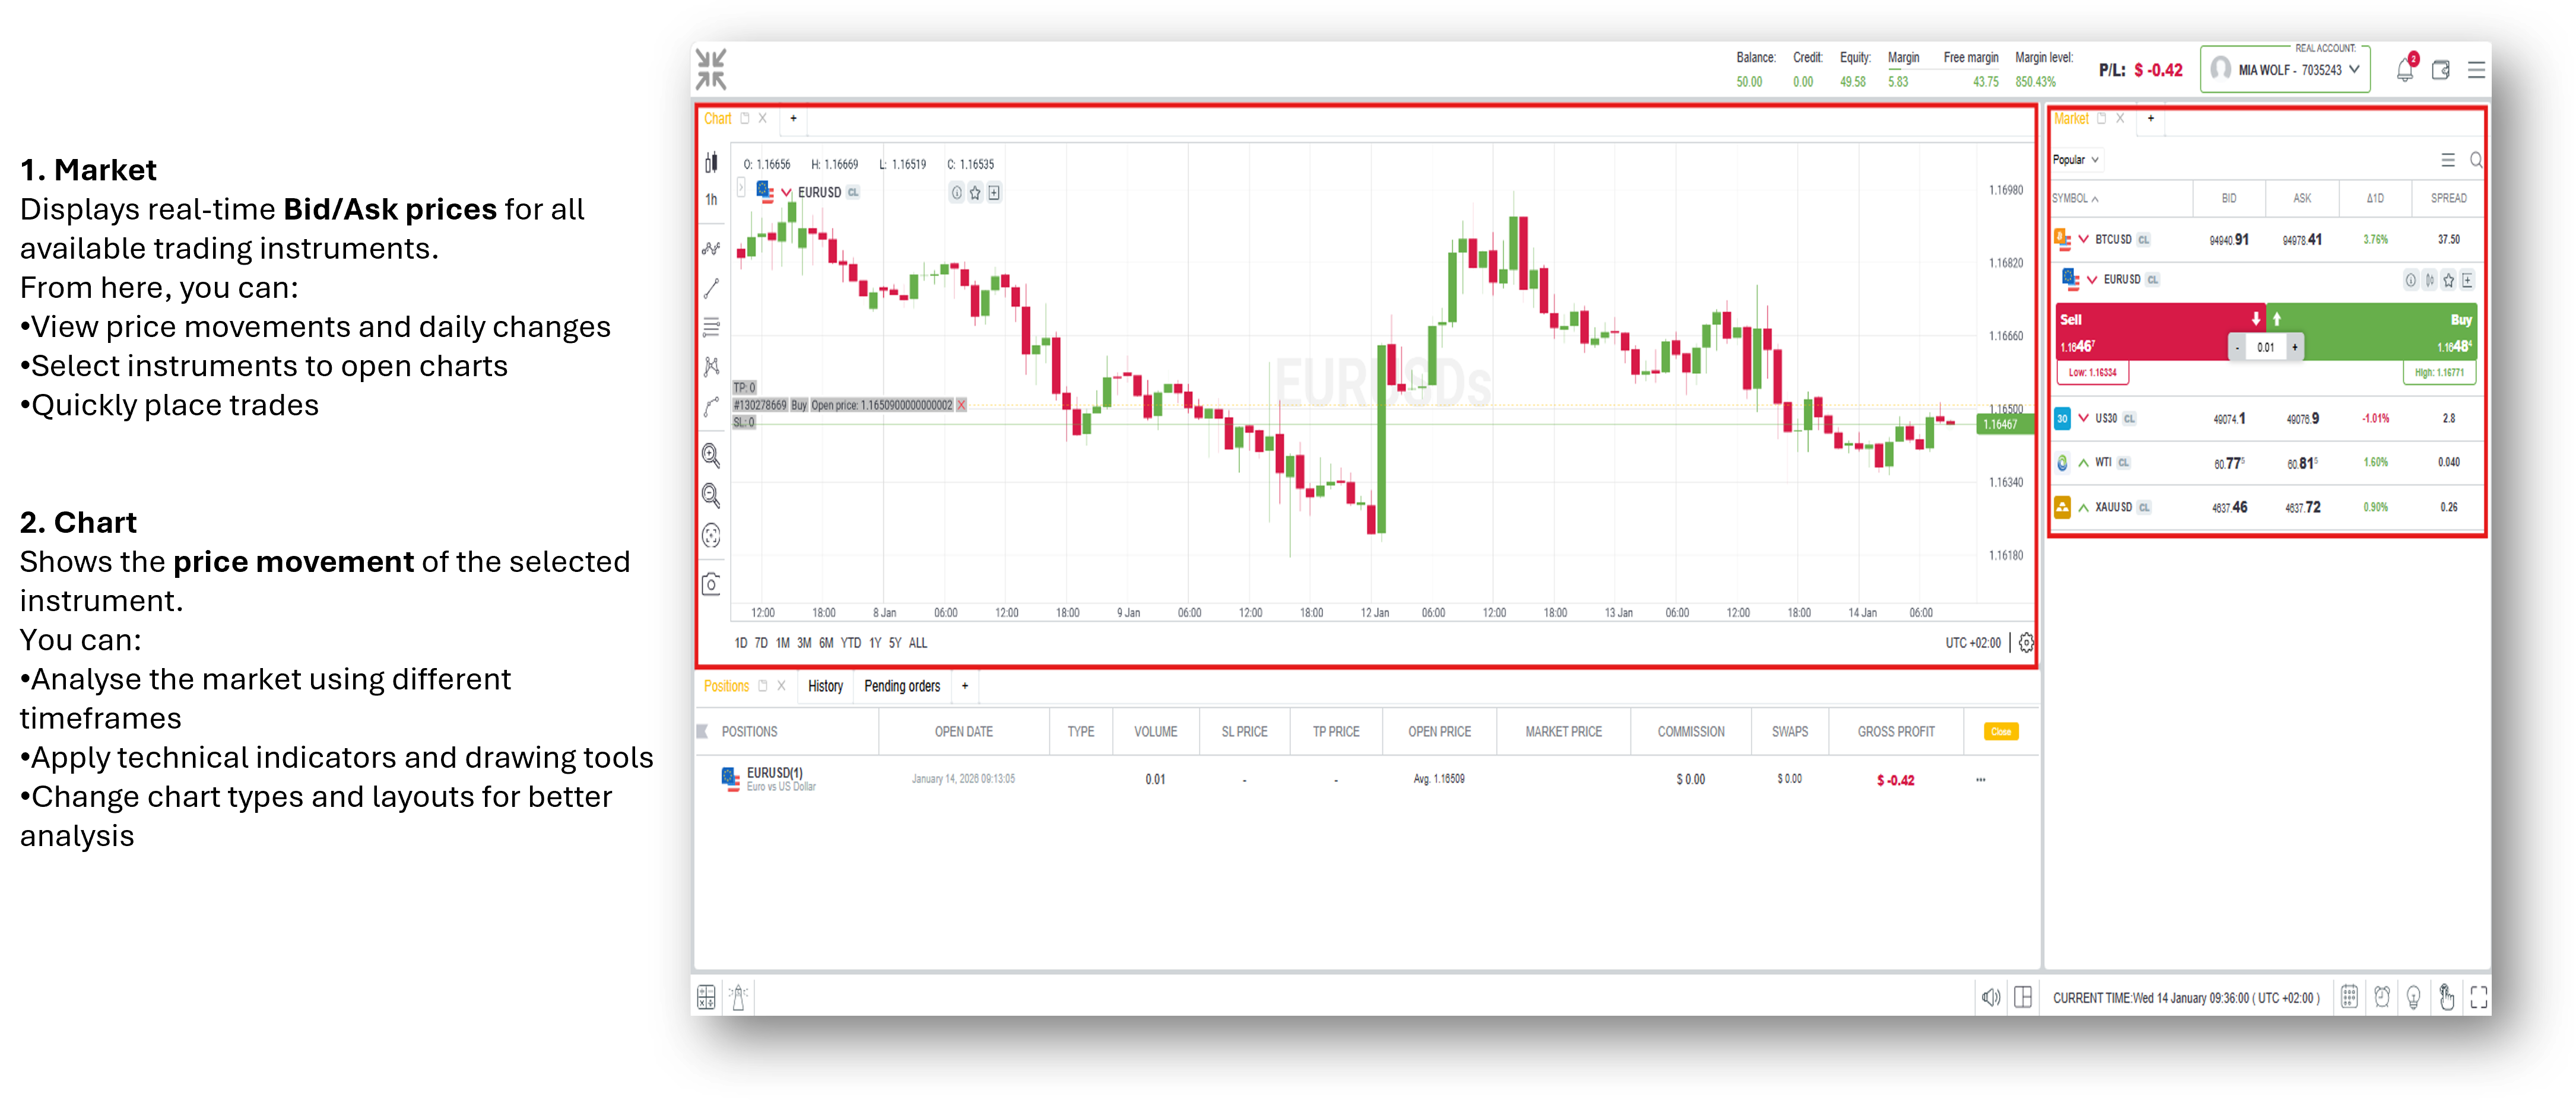This screenshot has width=2576, height=1100.
Task: Click the zoom in magnifier icon
Action: tap(711, 456)
